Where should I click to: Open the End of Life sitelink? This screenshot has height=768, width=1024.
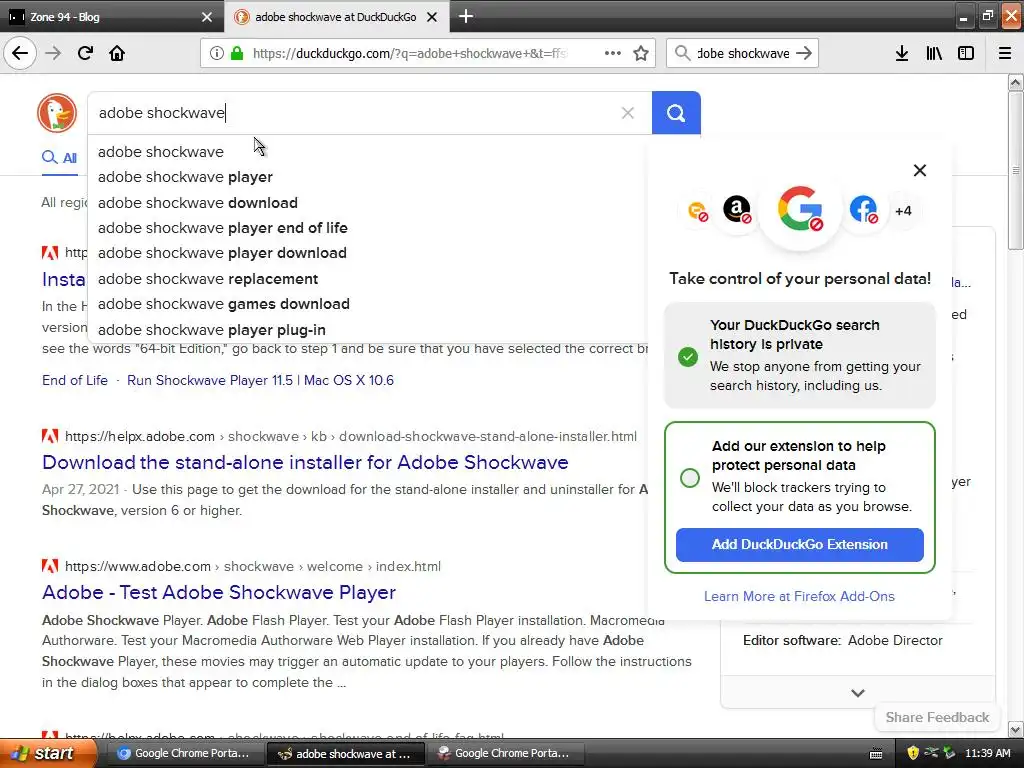75,380
